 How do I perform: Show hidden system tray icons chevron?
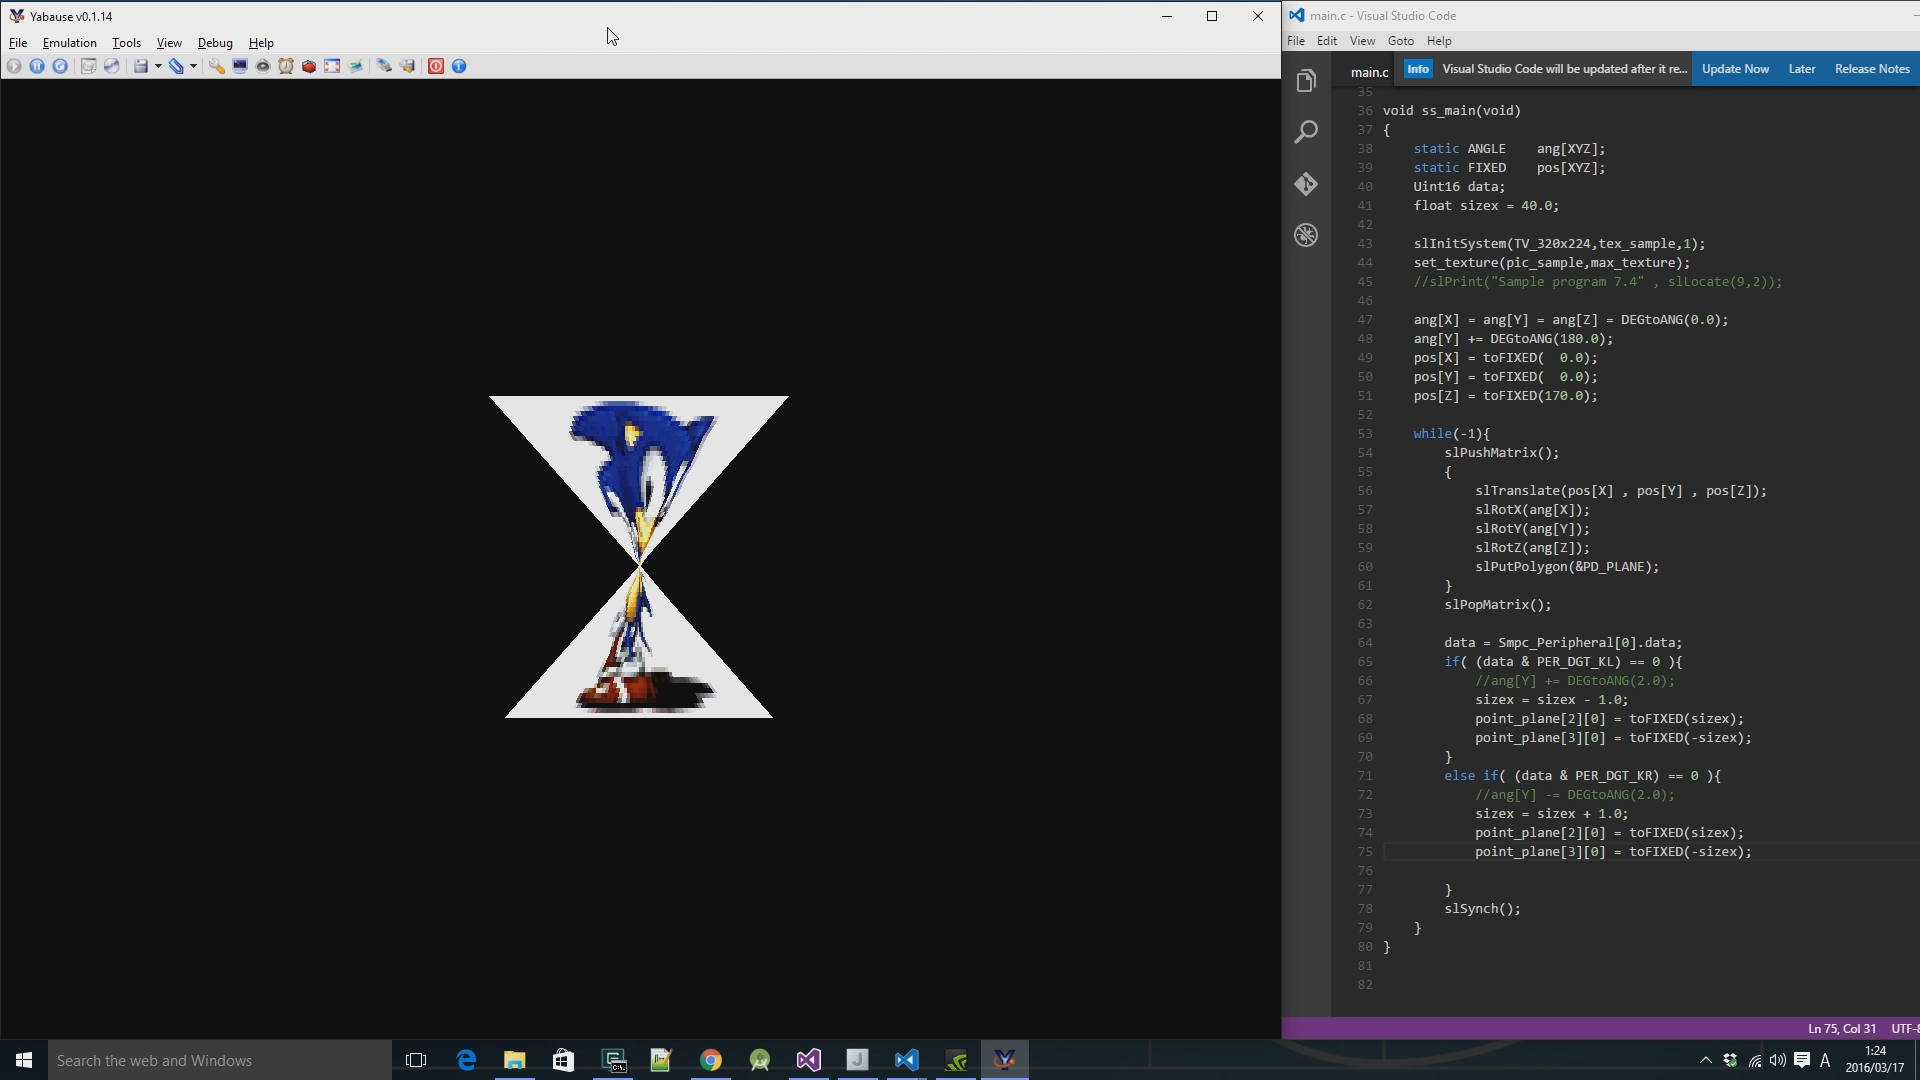(x=1705, y=1061)
